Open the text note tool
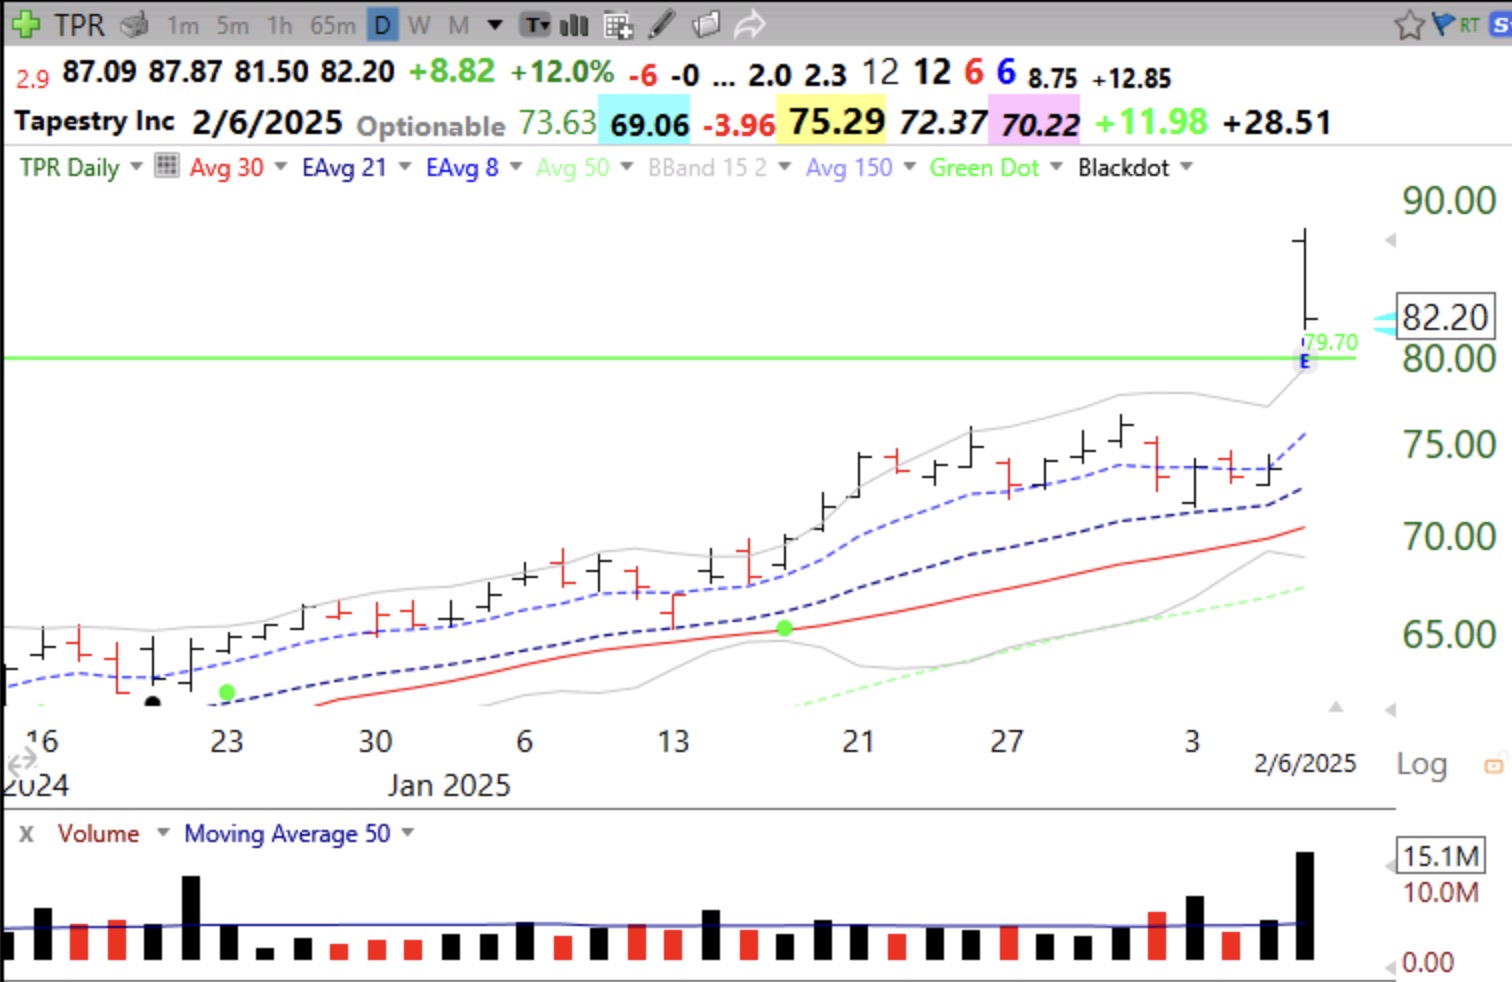The height and width of the screenshot is (982, 1512). pyautogui.click(x=534, y=24)
